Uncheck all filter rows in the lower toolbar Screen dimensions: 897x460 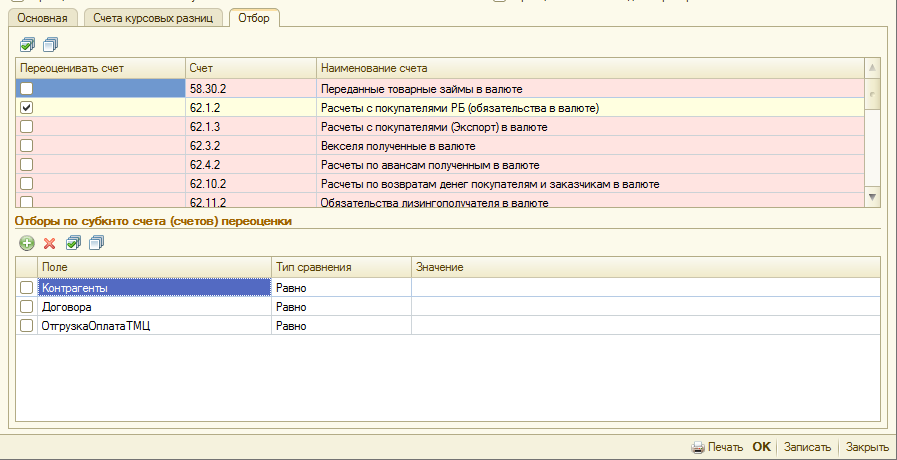[x=96, y=243]
